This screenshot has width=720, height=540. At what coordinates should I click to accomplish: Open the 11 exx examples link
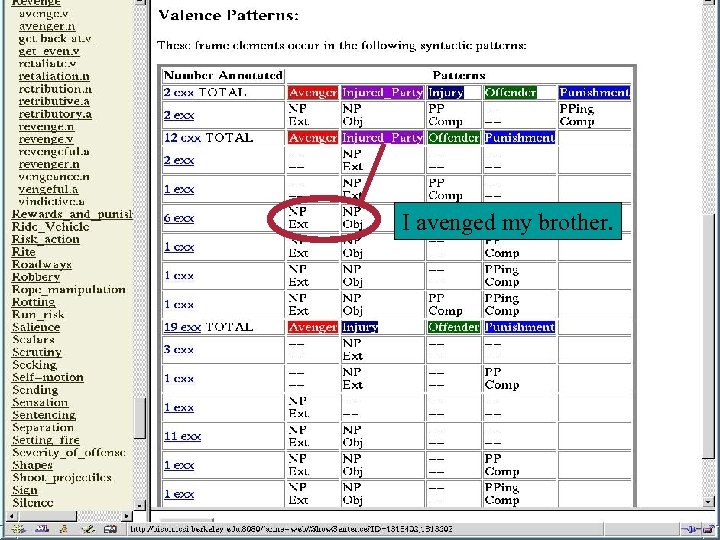pyautogui.click(x=182, y=436)
